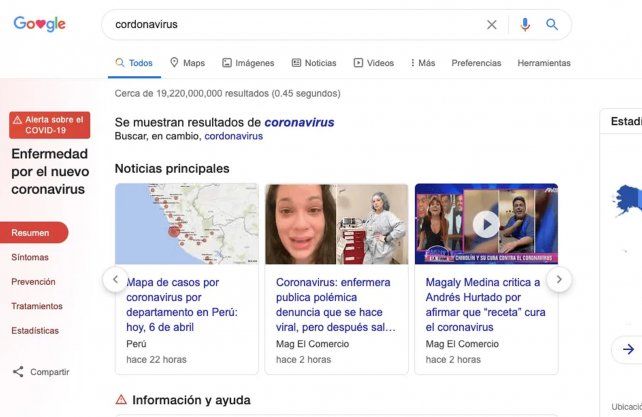Viewport: 642px width, 417px height.
Task: Click the Alerta sobre el COVID-19 badge
Action: point(50,125)
